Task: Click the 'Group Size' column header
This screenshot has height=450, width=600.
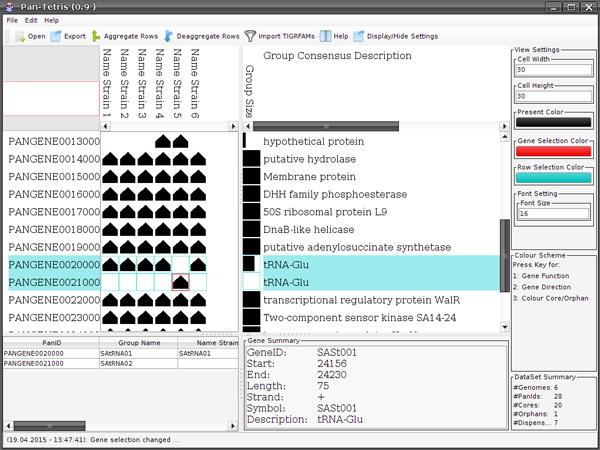Action: click(249, 91)
